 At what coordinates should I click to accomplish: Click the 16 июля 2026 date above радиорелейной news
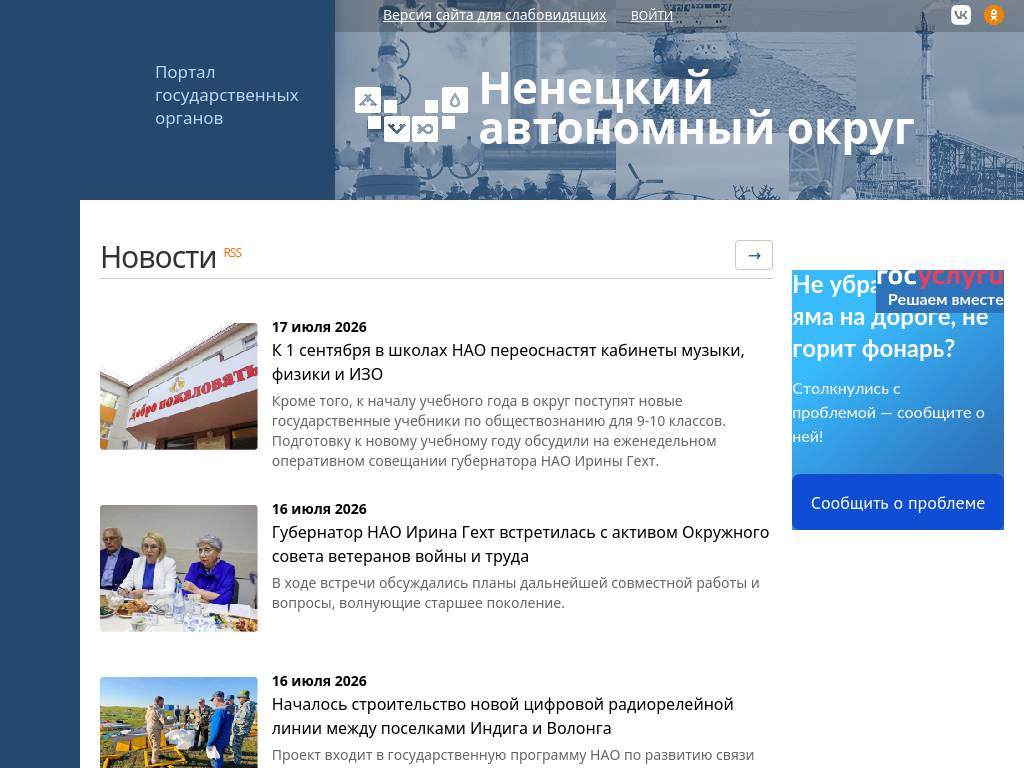pyautogui.click(x=319, y=680)
